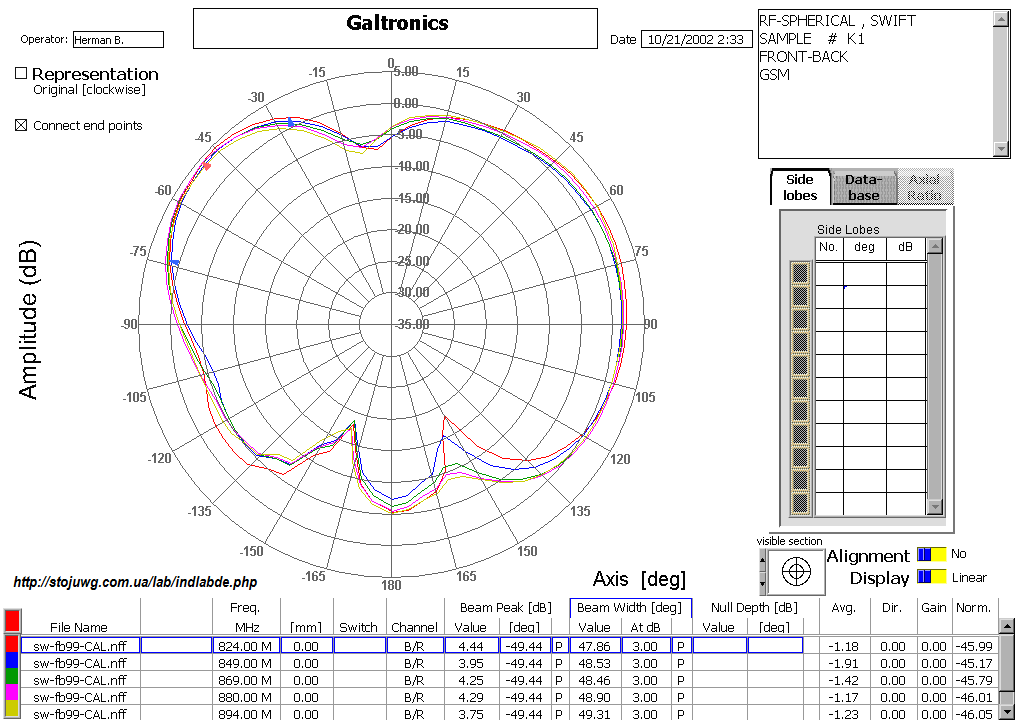
Task: Switch to the Side lobes tab
Action: (799, 187)
